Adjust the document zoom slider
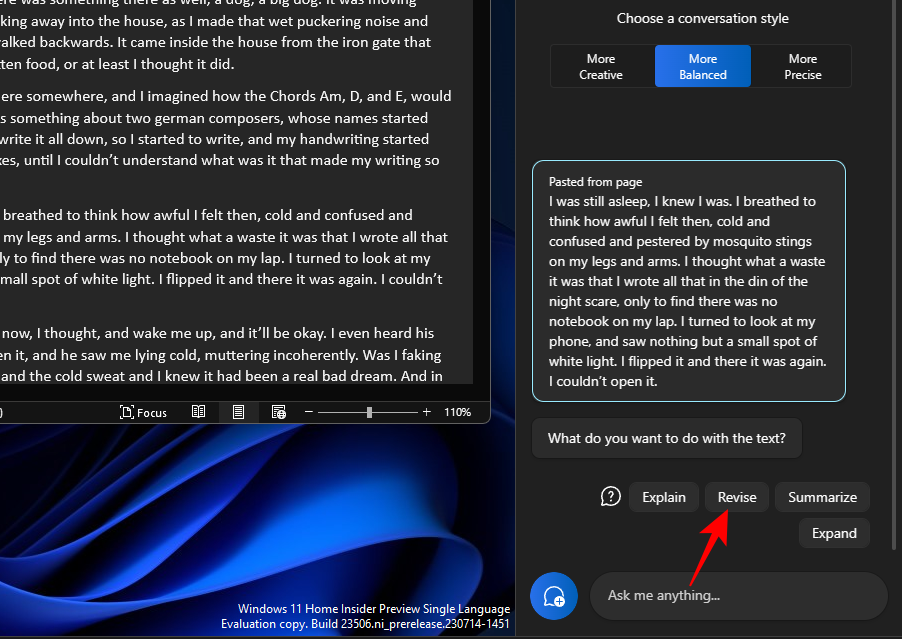 (368, 411)
